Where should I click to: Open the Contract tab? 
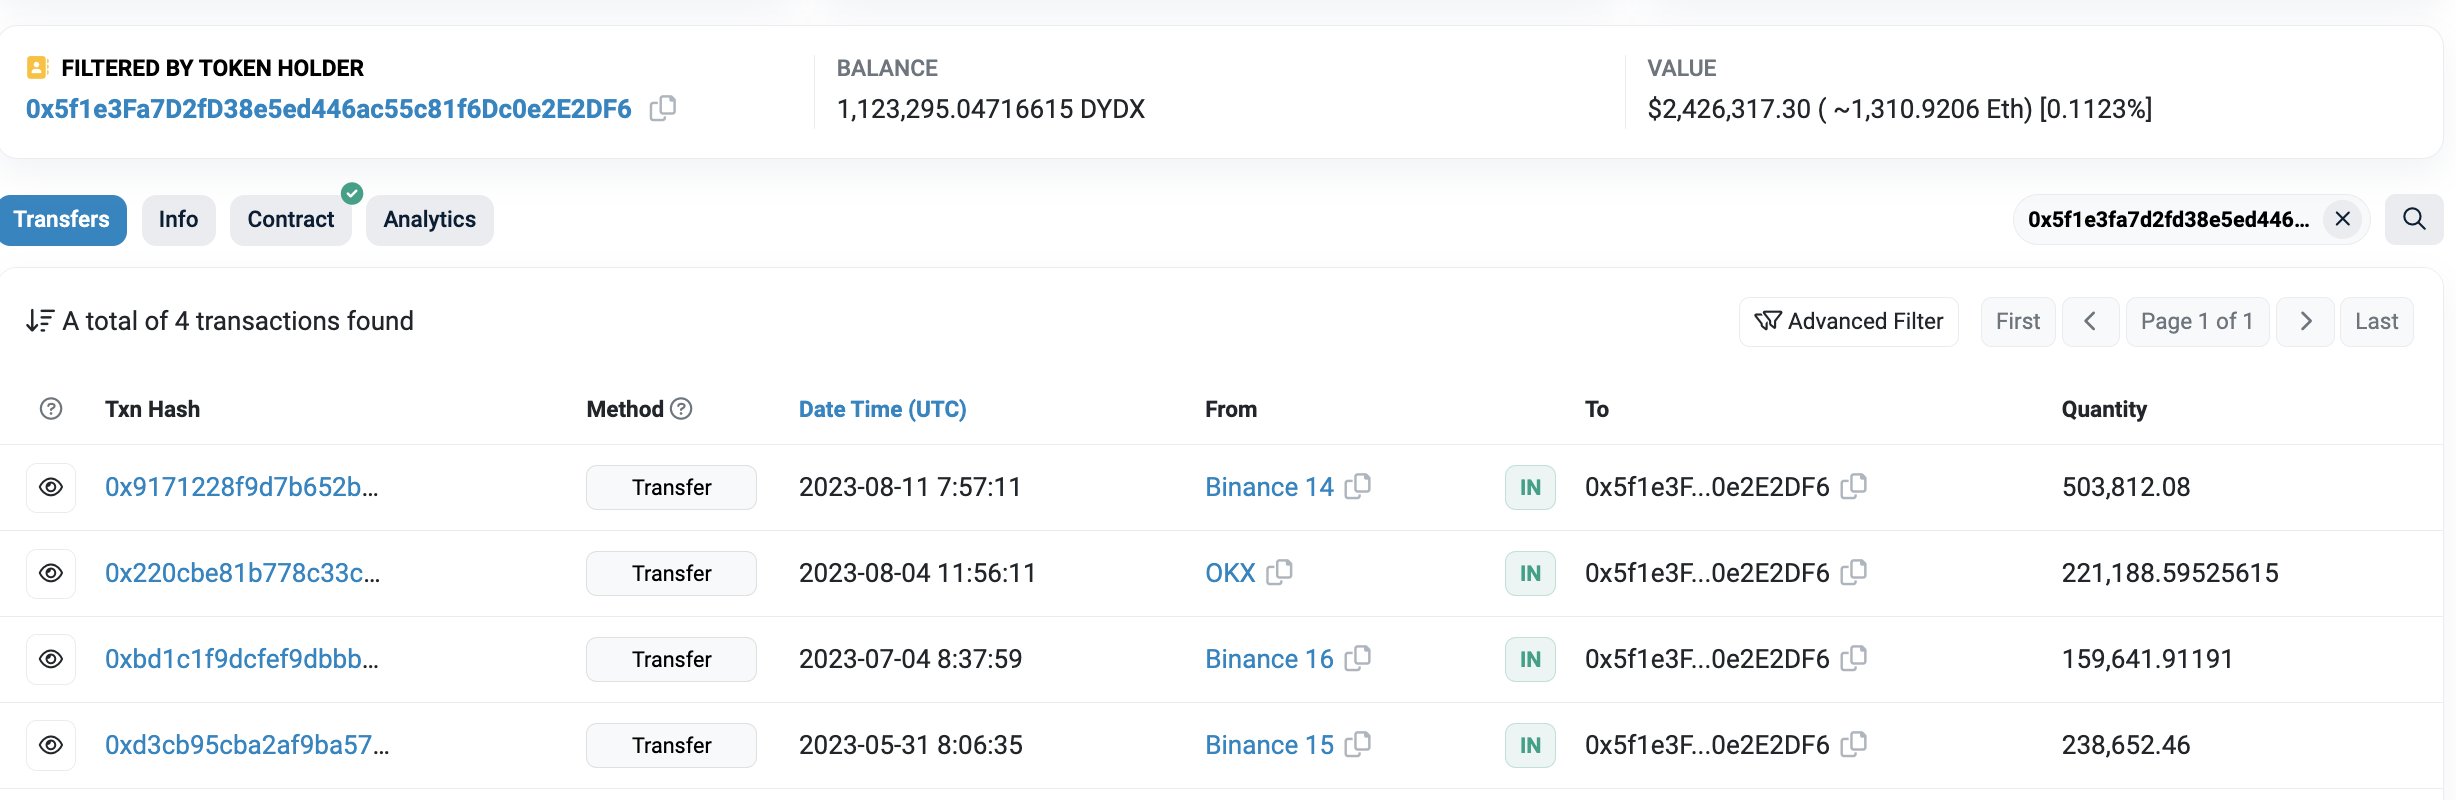point(290,220)
